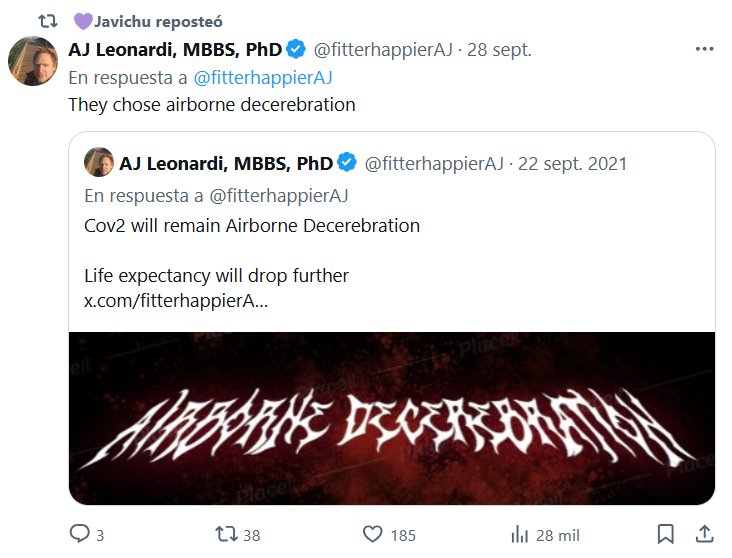Bookmark this tweet

[666, 534]
